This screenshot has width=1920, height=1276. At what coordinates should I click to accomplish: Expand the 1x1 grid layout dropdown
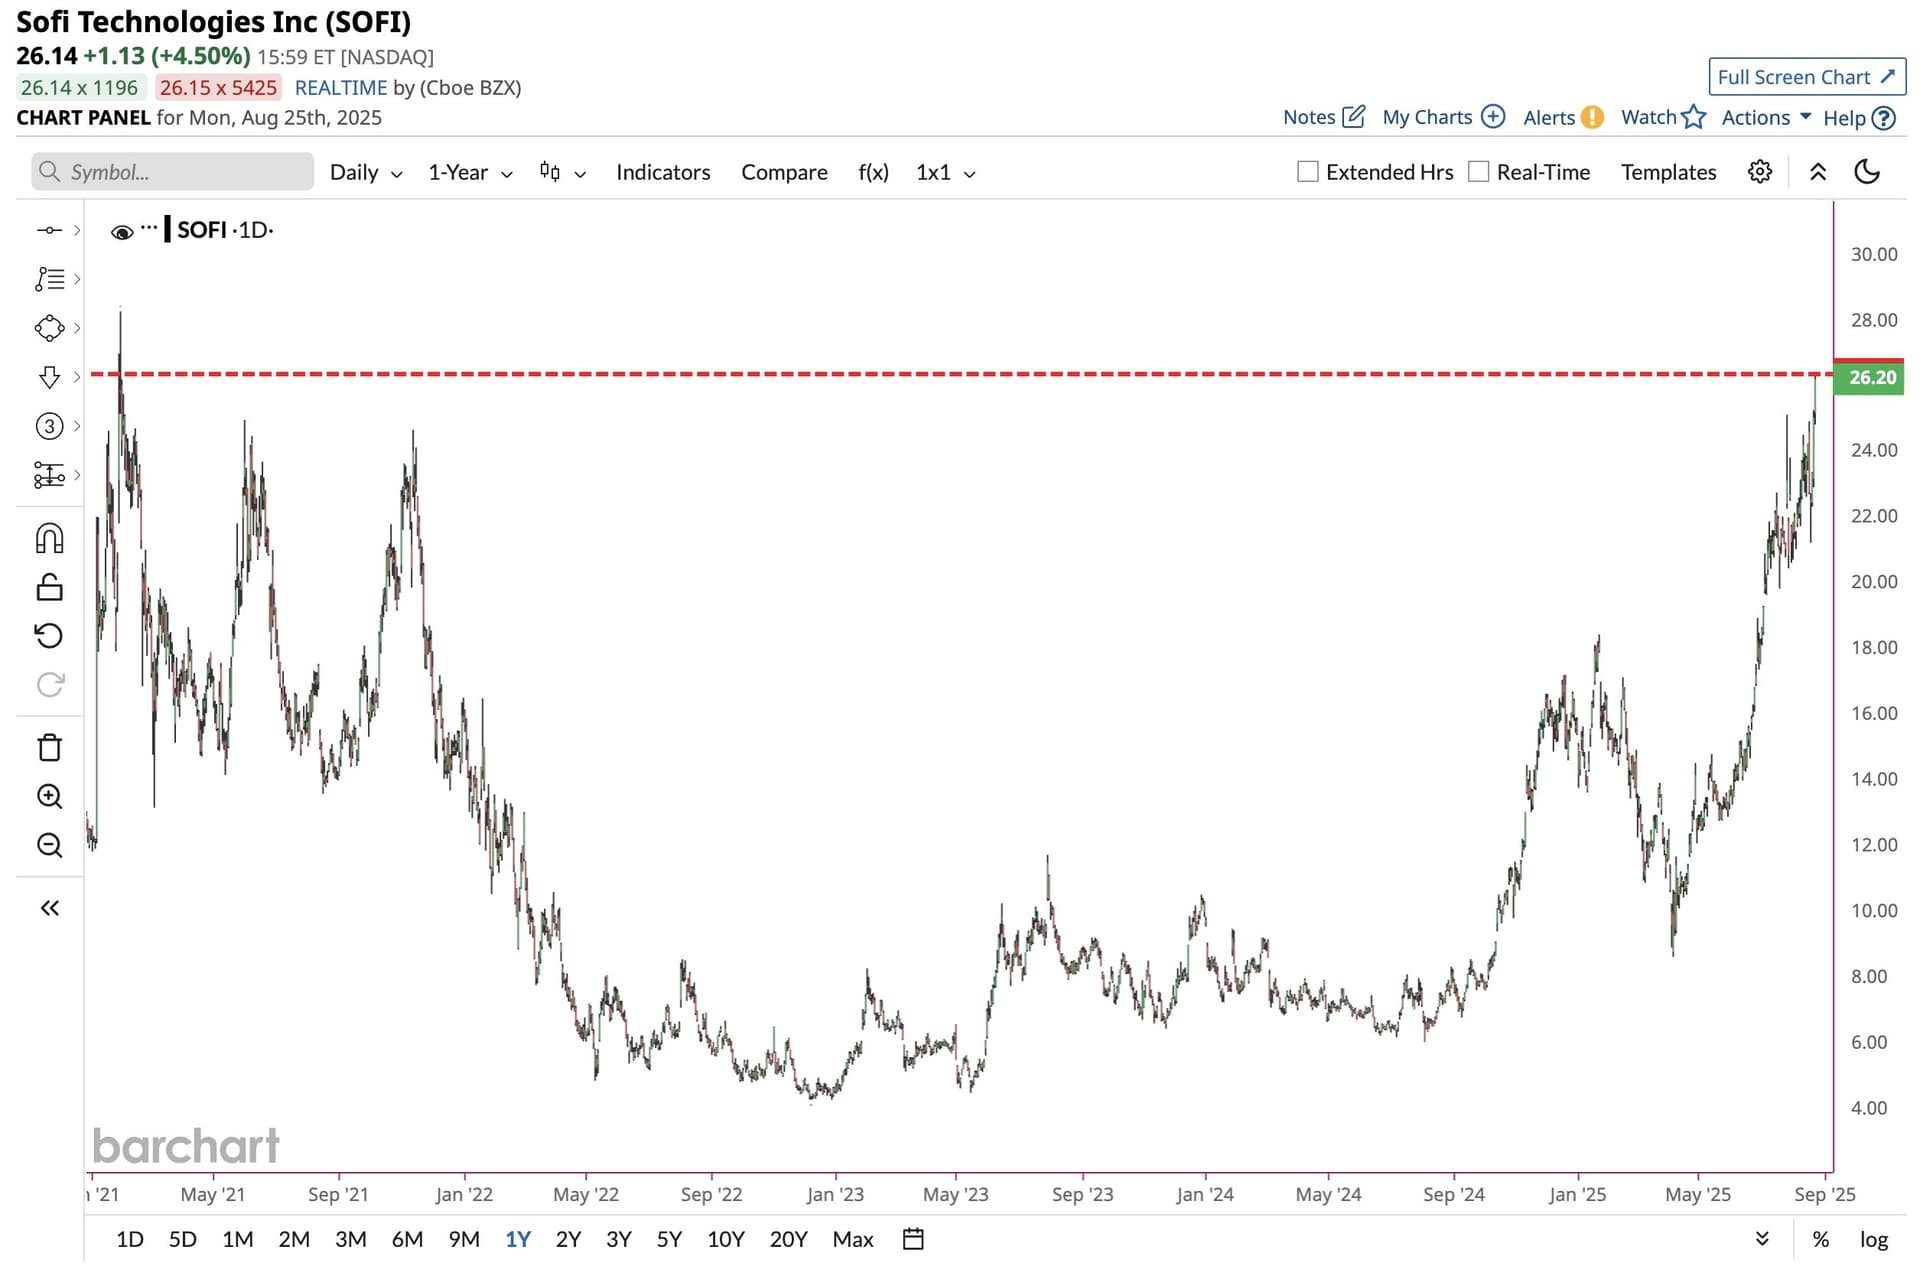coord(944,172)
